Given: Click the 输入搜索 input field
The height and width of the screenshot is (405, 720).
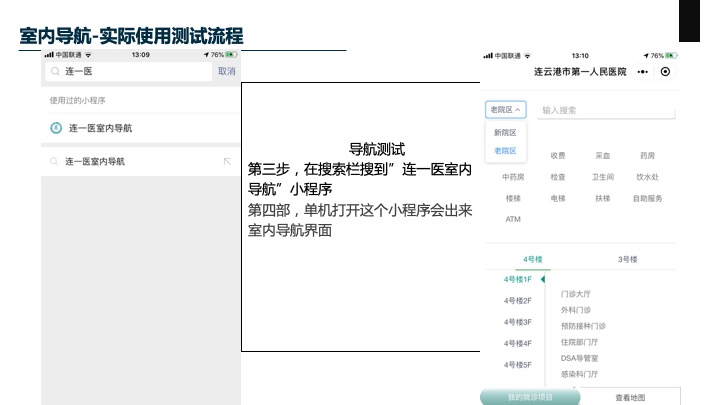Looking at the screenshot, I should coord(606,110).
